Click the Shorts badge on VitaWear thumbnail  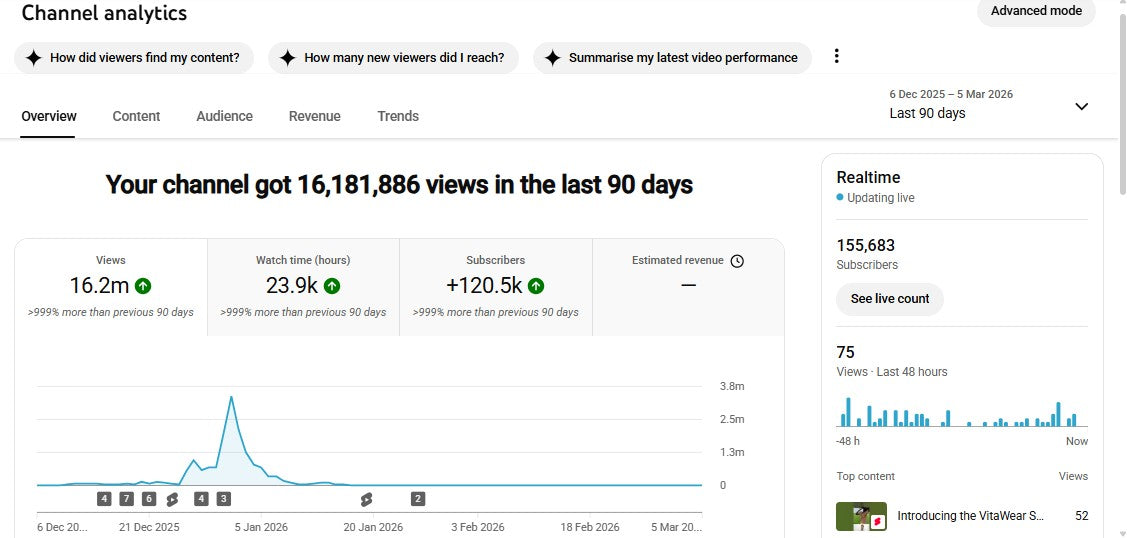877,522
